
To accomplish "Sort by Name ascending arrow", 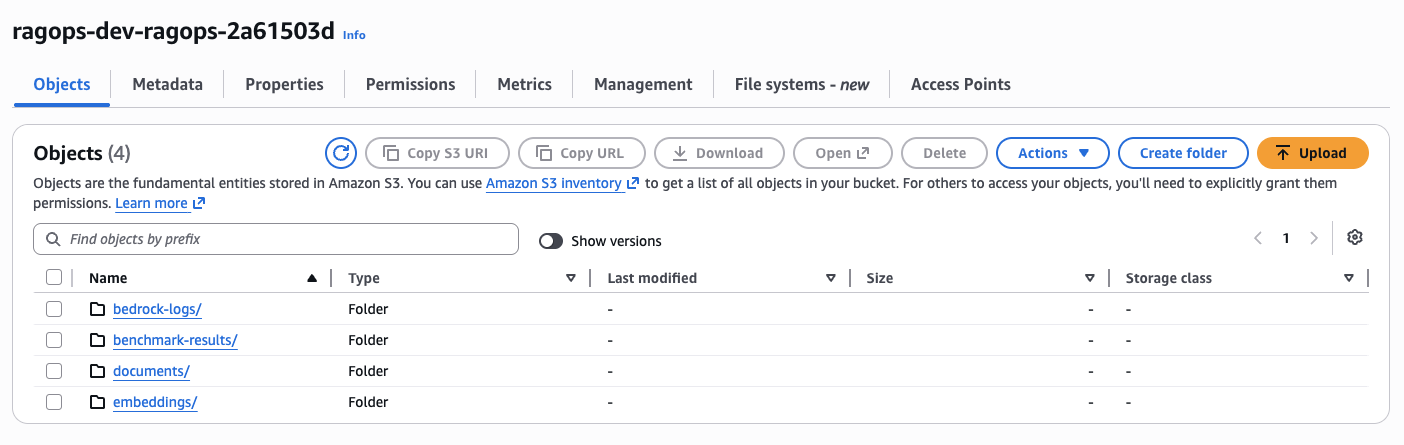I will [x=312, y=278].
